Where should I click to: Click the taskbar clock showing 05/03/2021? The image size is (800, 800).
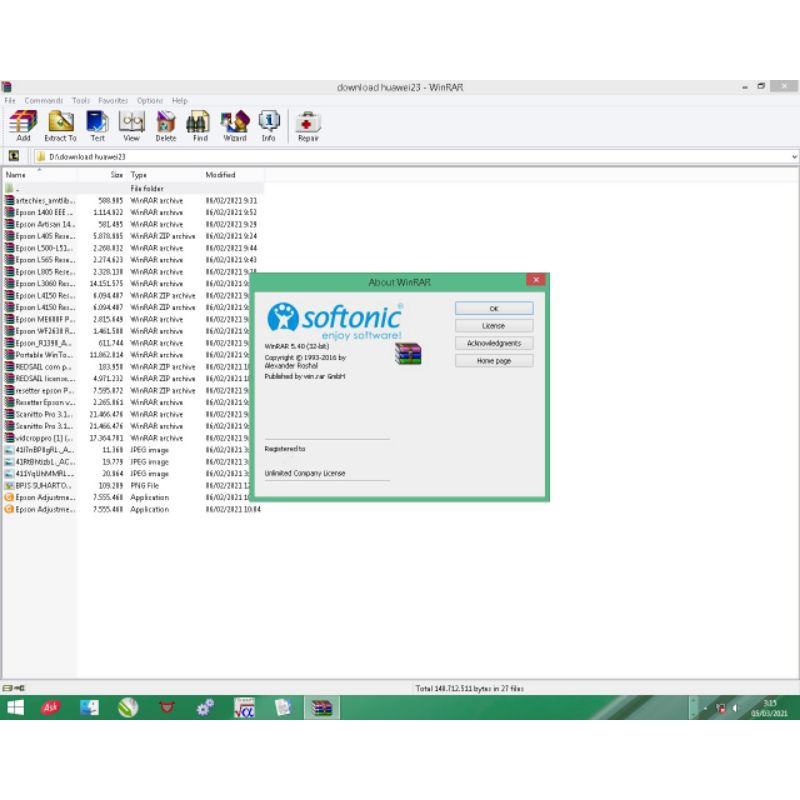tap(769, 708)
